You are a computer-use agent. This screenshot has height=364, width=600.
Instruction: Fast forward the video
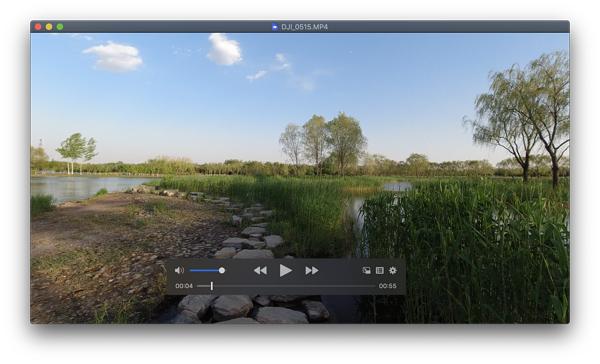pos(312,271)
